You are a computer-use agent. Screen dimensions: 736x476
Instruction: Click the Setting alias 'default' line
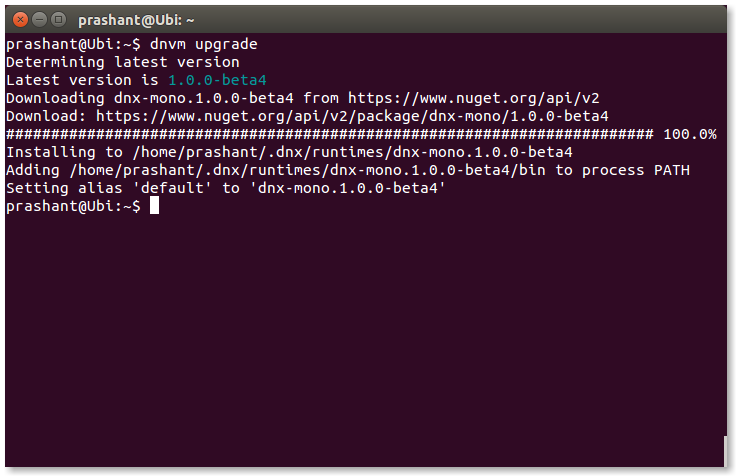[x=226, y=188]
